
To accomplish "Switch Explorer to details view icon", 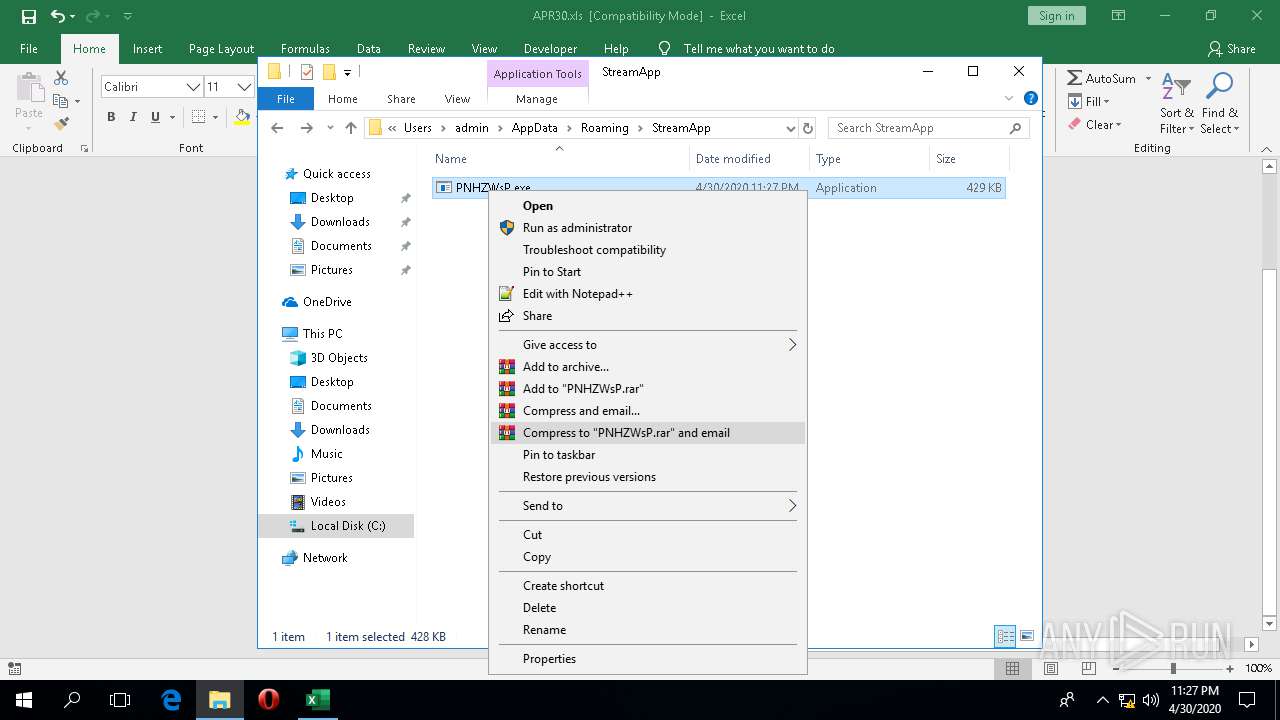I will [1005, 636].
